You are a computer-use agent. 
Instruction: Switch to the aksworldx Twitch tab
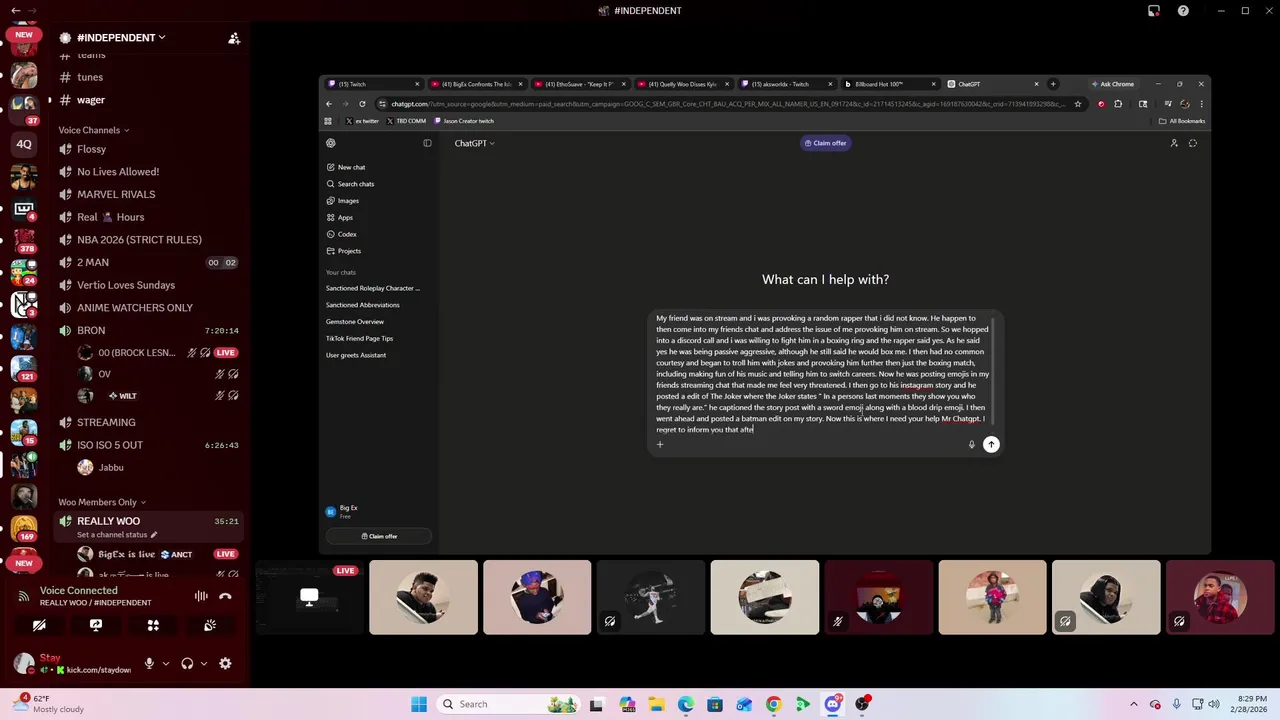point(787,84)
